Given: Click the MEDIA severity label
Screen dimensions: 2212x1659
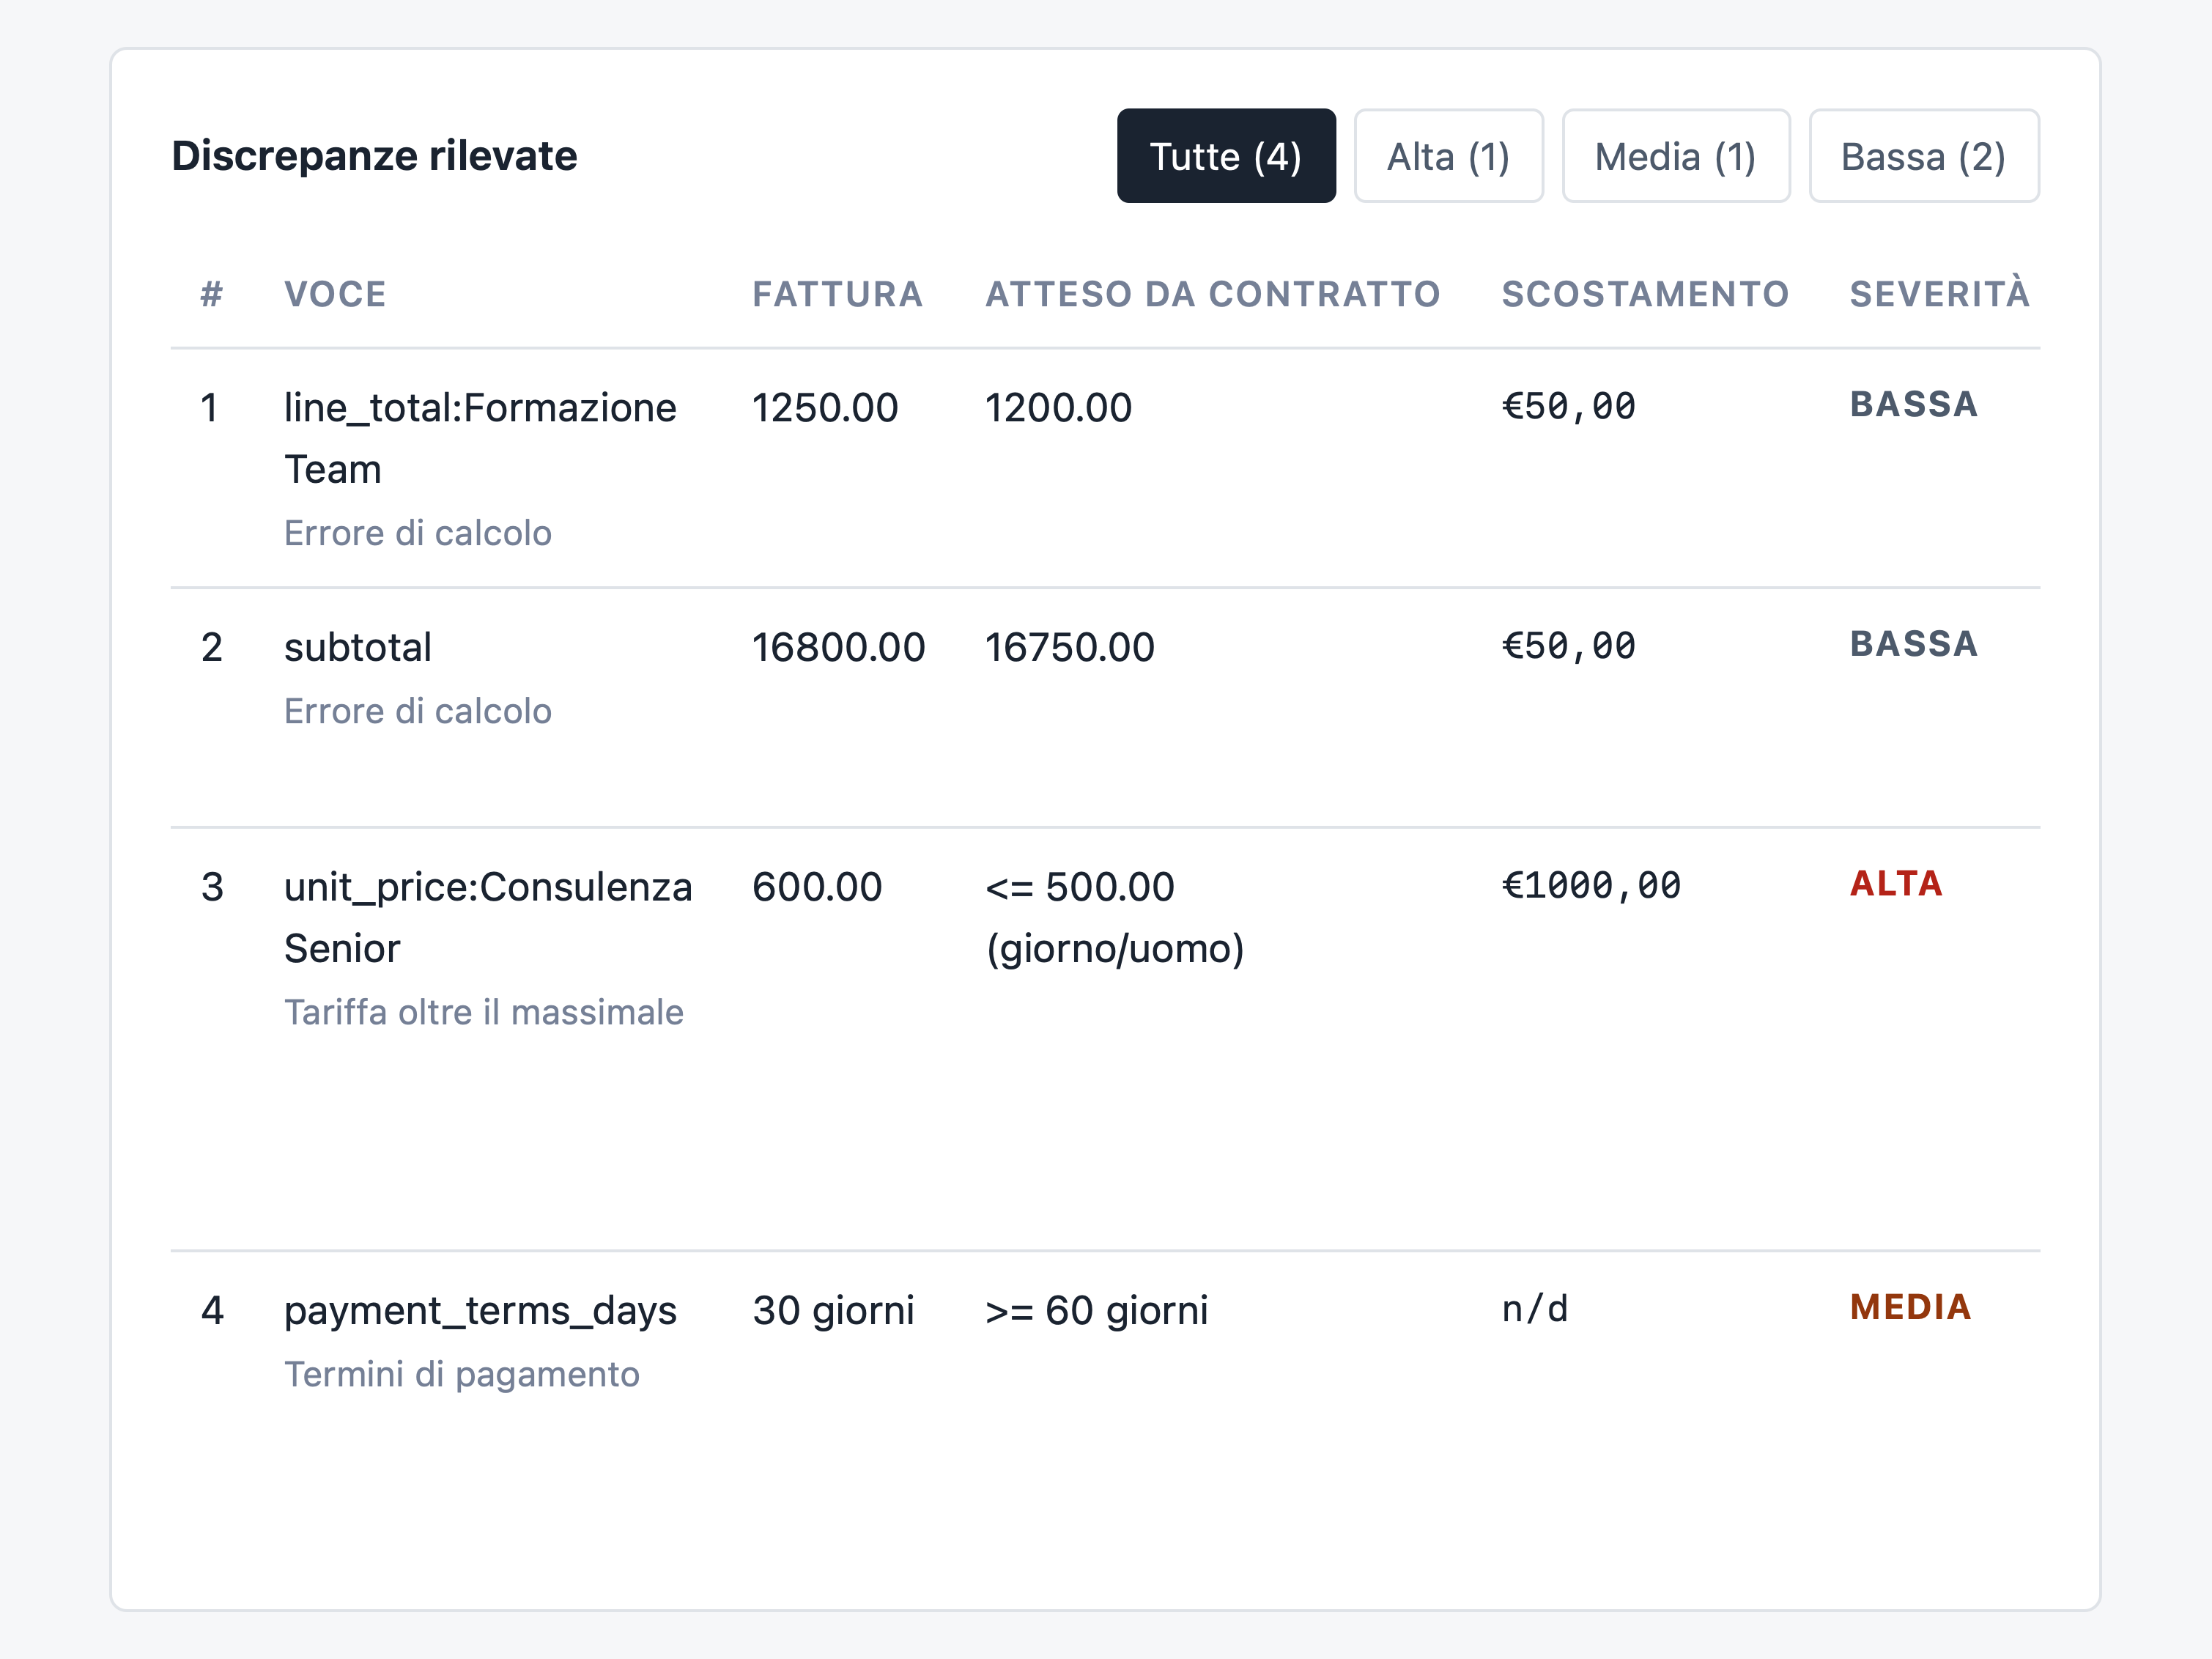Looking at the screenshot, I should 1910,1307.
